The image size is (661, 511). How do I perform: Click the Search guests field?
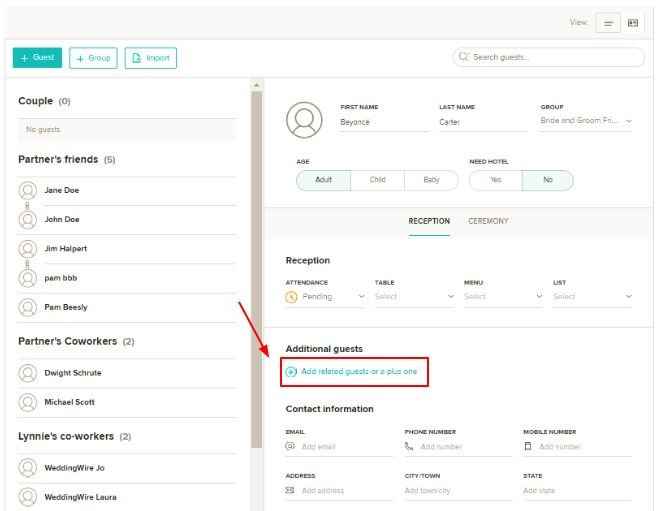[x=548, y=57]
